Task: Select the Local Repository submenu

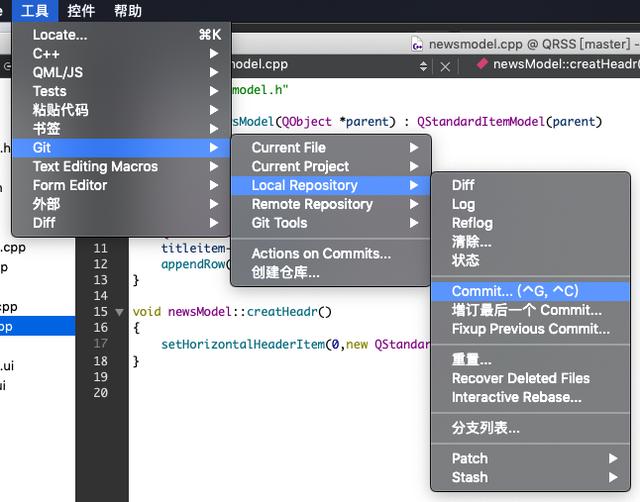Action: (331, 185)
